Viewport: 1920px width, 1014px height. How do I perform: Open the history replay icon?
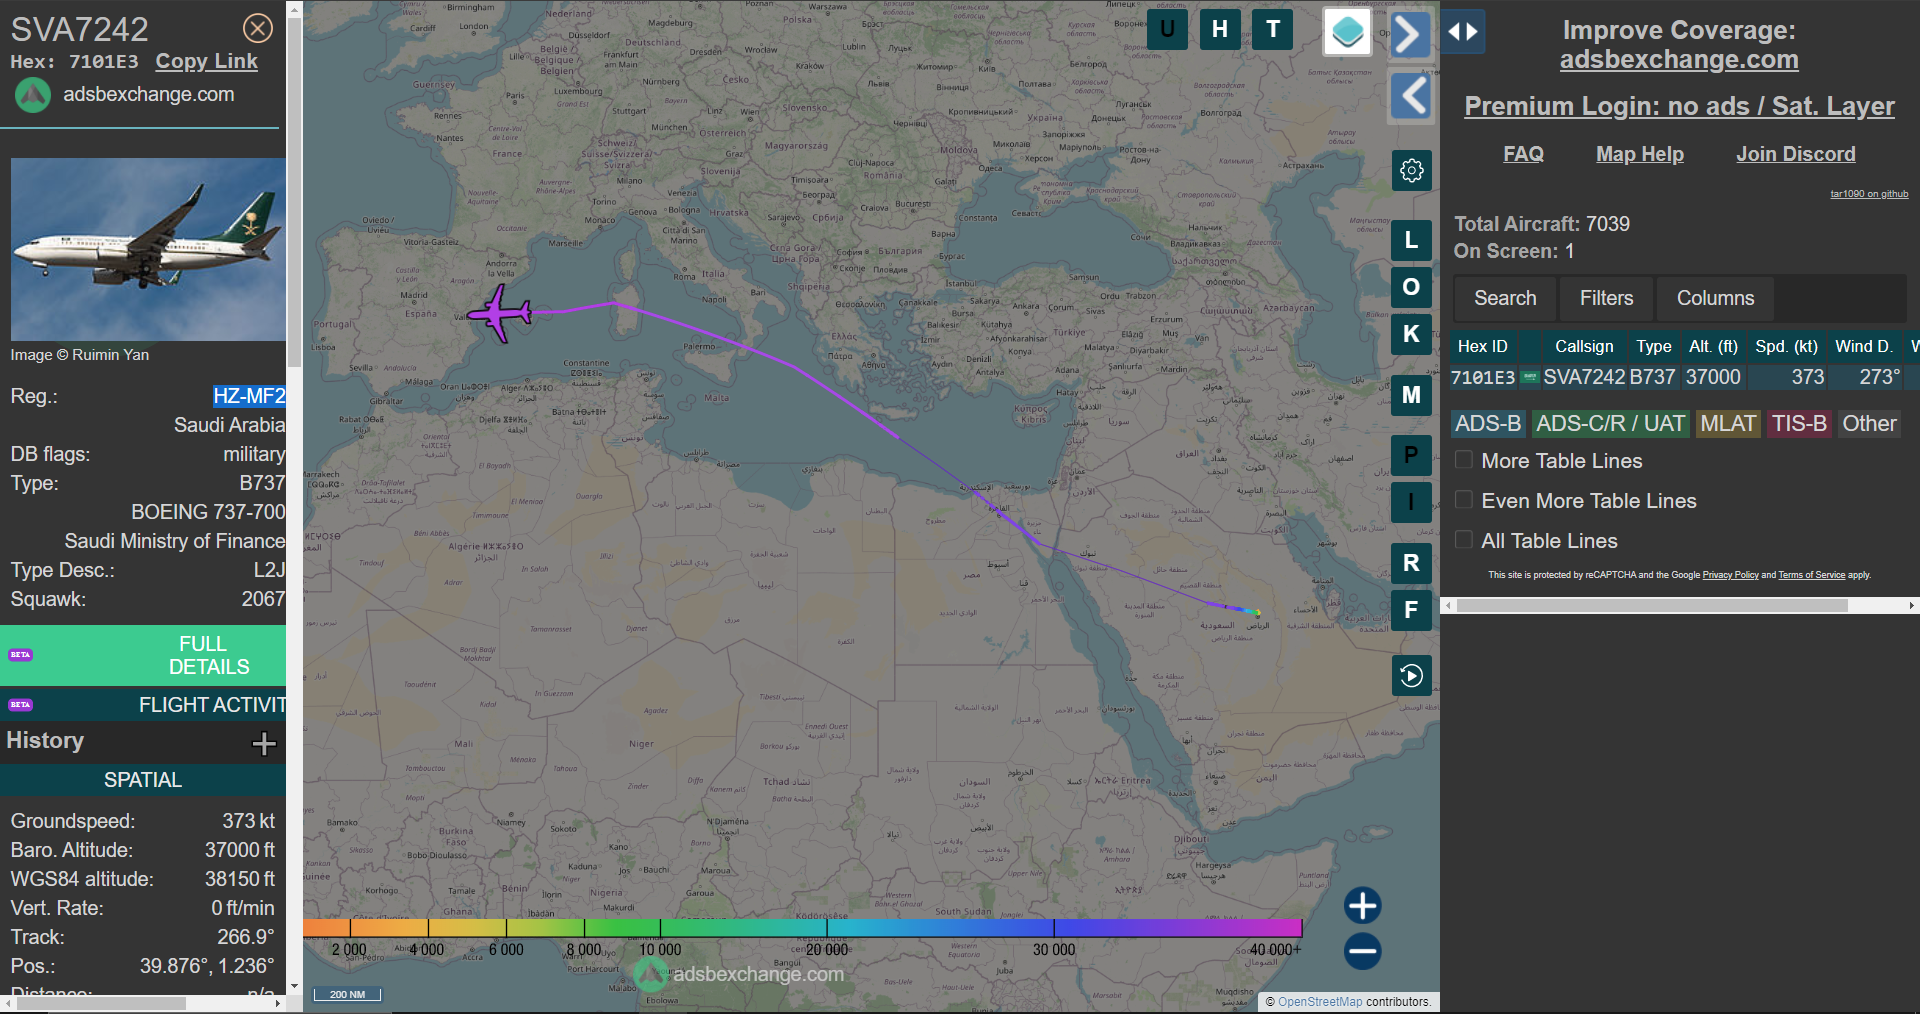[x=1412, y=676]
